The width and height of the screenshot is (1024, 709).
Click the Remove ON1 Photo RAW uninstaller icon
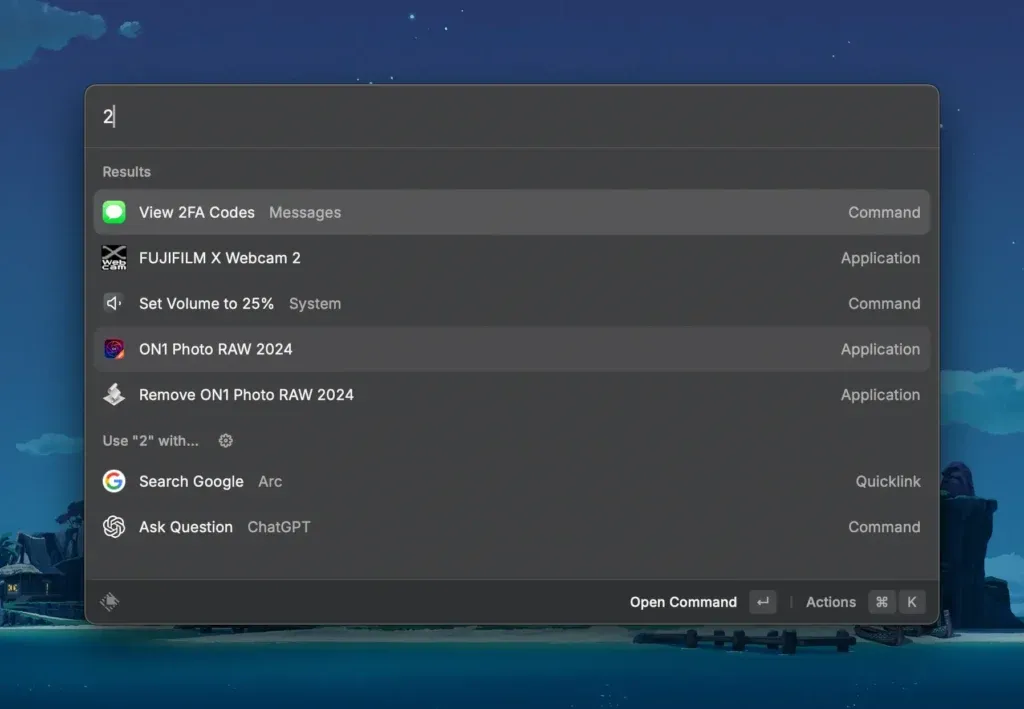[x=114, y=394]
